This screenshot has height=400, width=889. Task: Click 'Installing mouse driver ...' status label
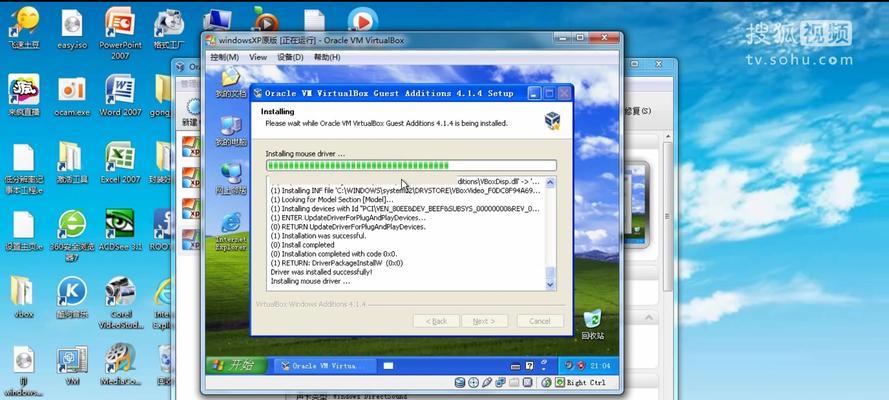(305, 154)
